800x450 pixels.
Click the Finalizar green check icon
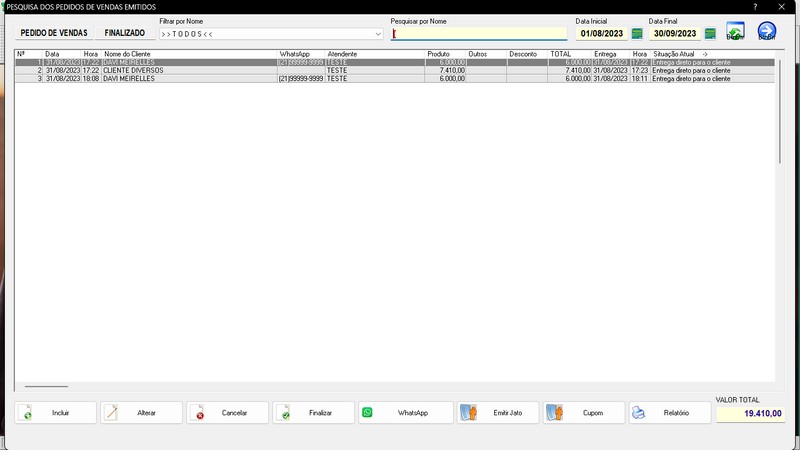point(284,413)
